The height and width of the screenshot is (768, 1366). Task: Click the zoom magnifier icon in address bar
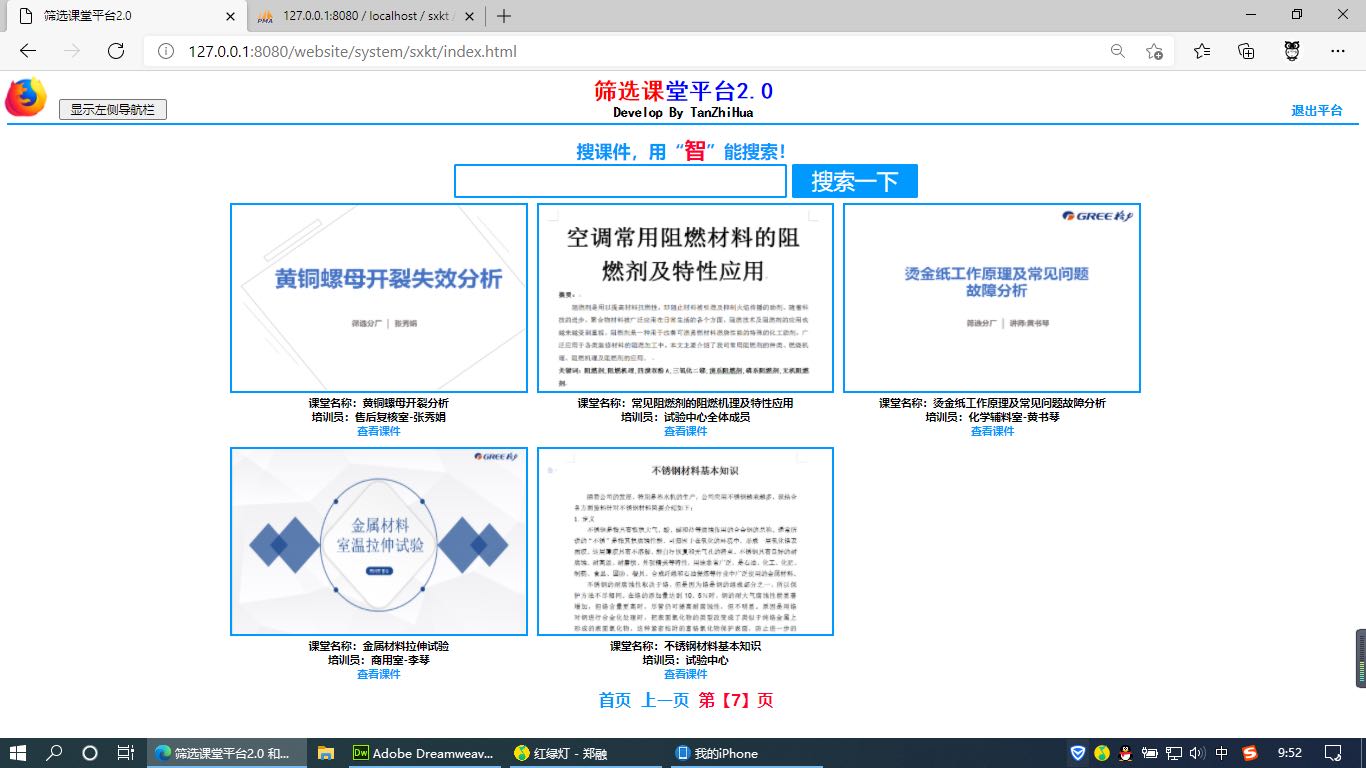pyautogui.click(x=1118, y=51)
